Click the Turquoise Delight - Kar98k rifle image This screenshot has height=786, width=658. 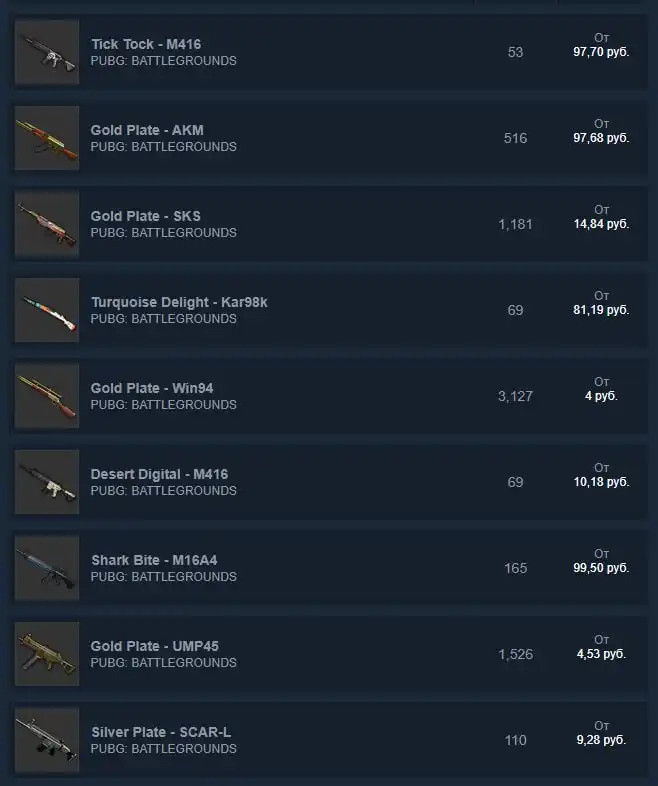point(47,310)
